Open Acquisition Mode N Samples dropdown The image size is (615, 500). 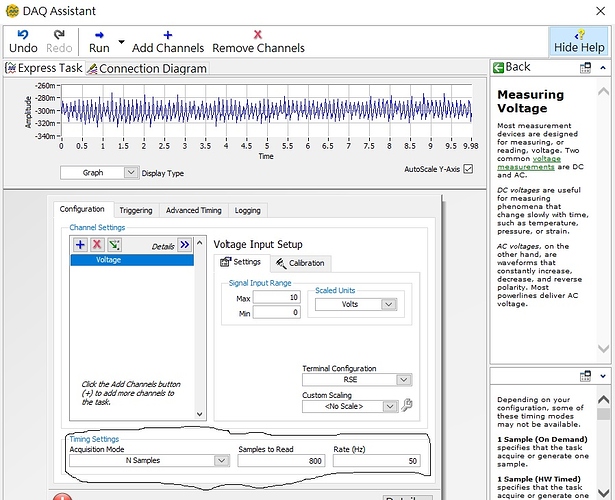[x=149, y=460]
